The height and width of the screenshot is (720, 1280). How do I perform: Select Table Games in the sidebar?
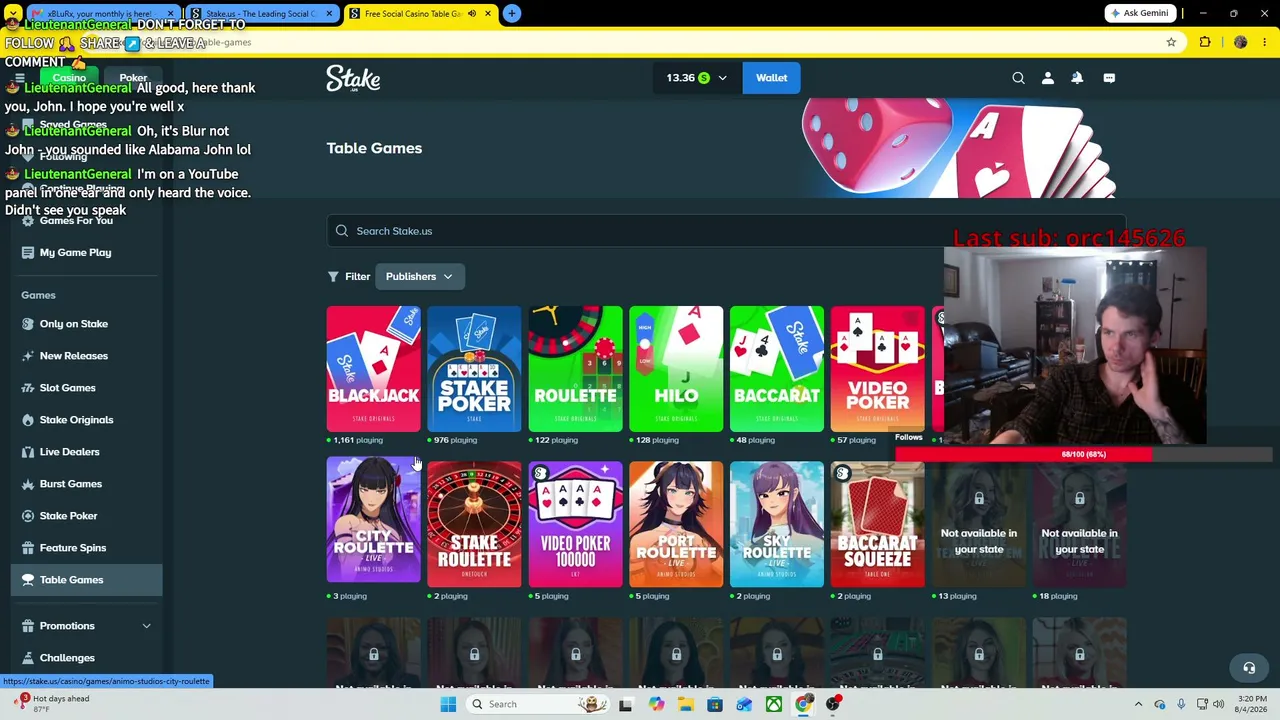click(87, 580)
